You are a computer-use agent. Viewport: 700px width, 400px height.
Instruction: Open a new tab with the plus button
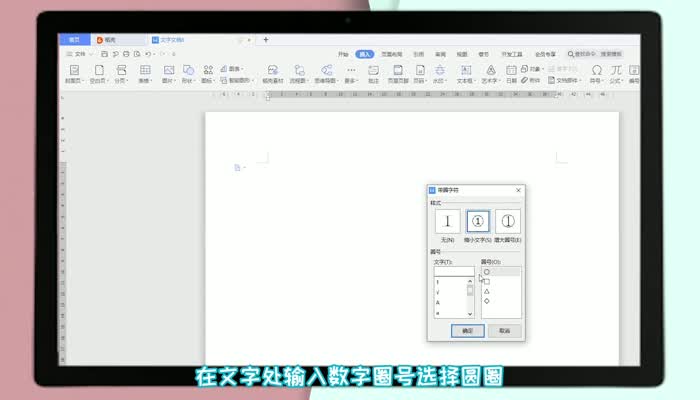(x=266, y=40)
